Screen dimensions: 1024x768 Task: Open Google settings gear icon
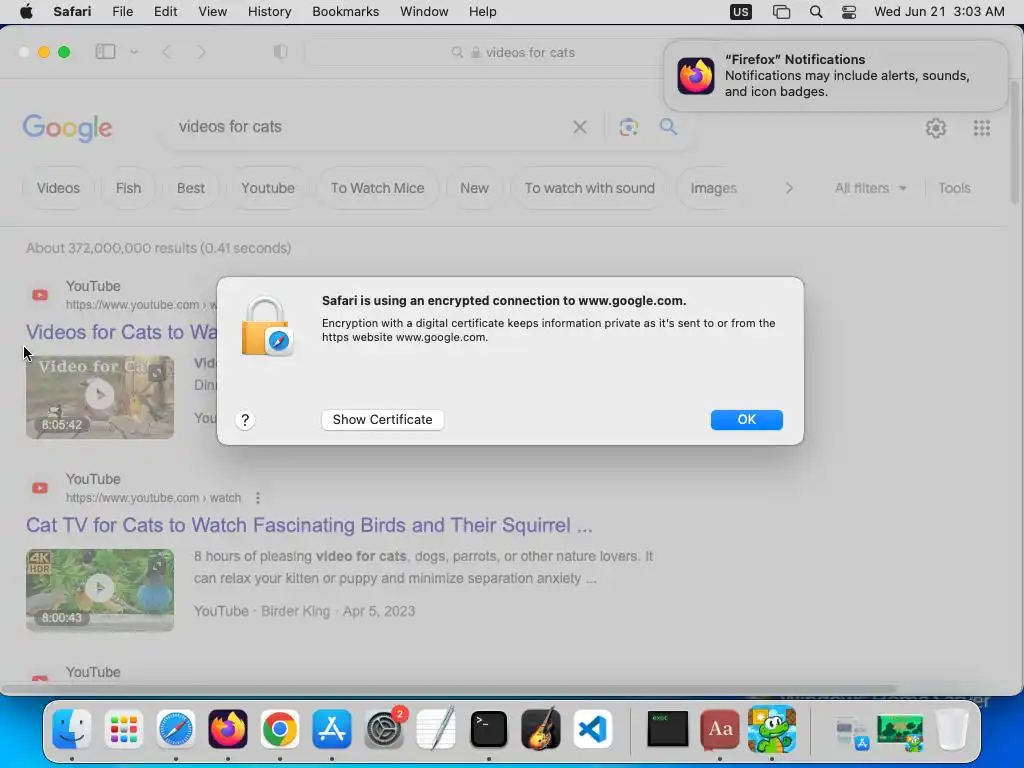pyautogui.click(x=936, y=128)
